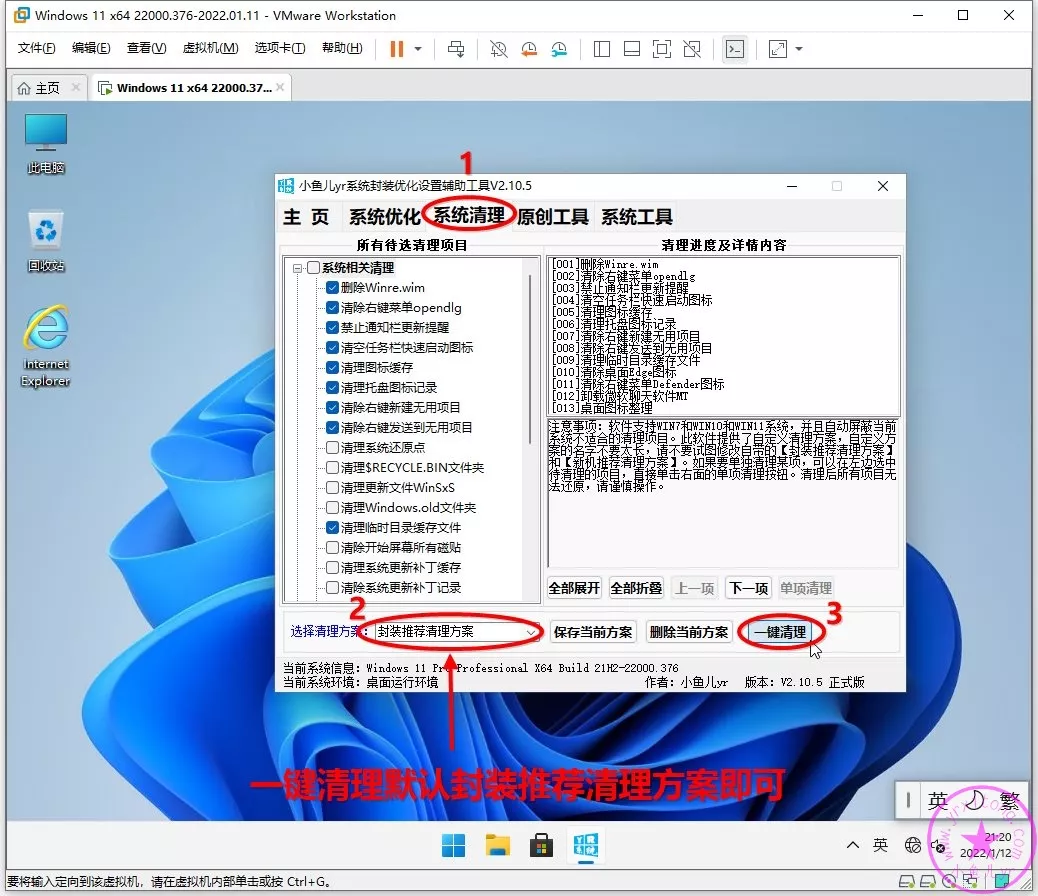The width and height of the screenshot is (1038, 896).
Task: Click the Windows Start button on taskbar
Action: (x=454, y=846)
